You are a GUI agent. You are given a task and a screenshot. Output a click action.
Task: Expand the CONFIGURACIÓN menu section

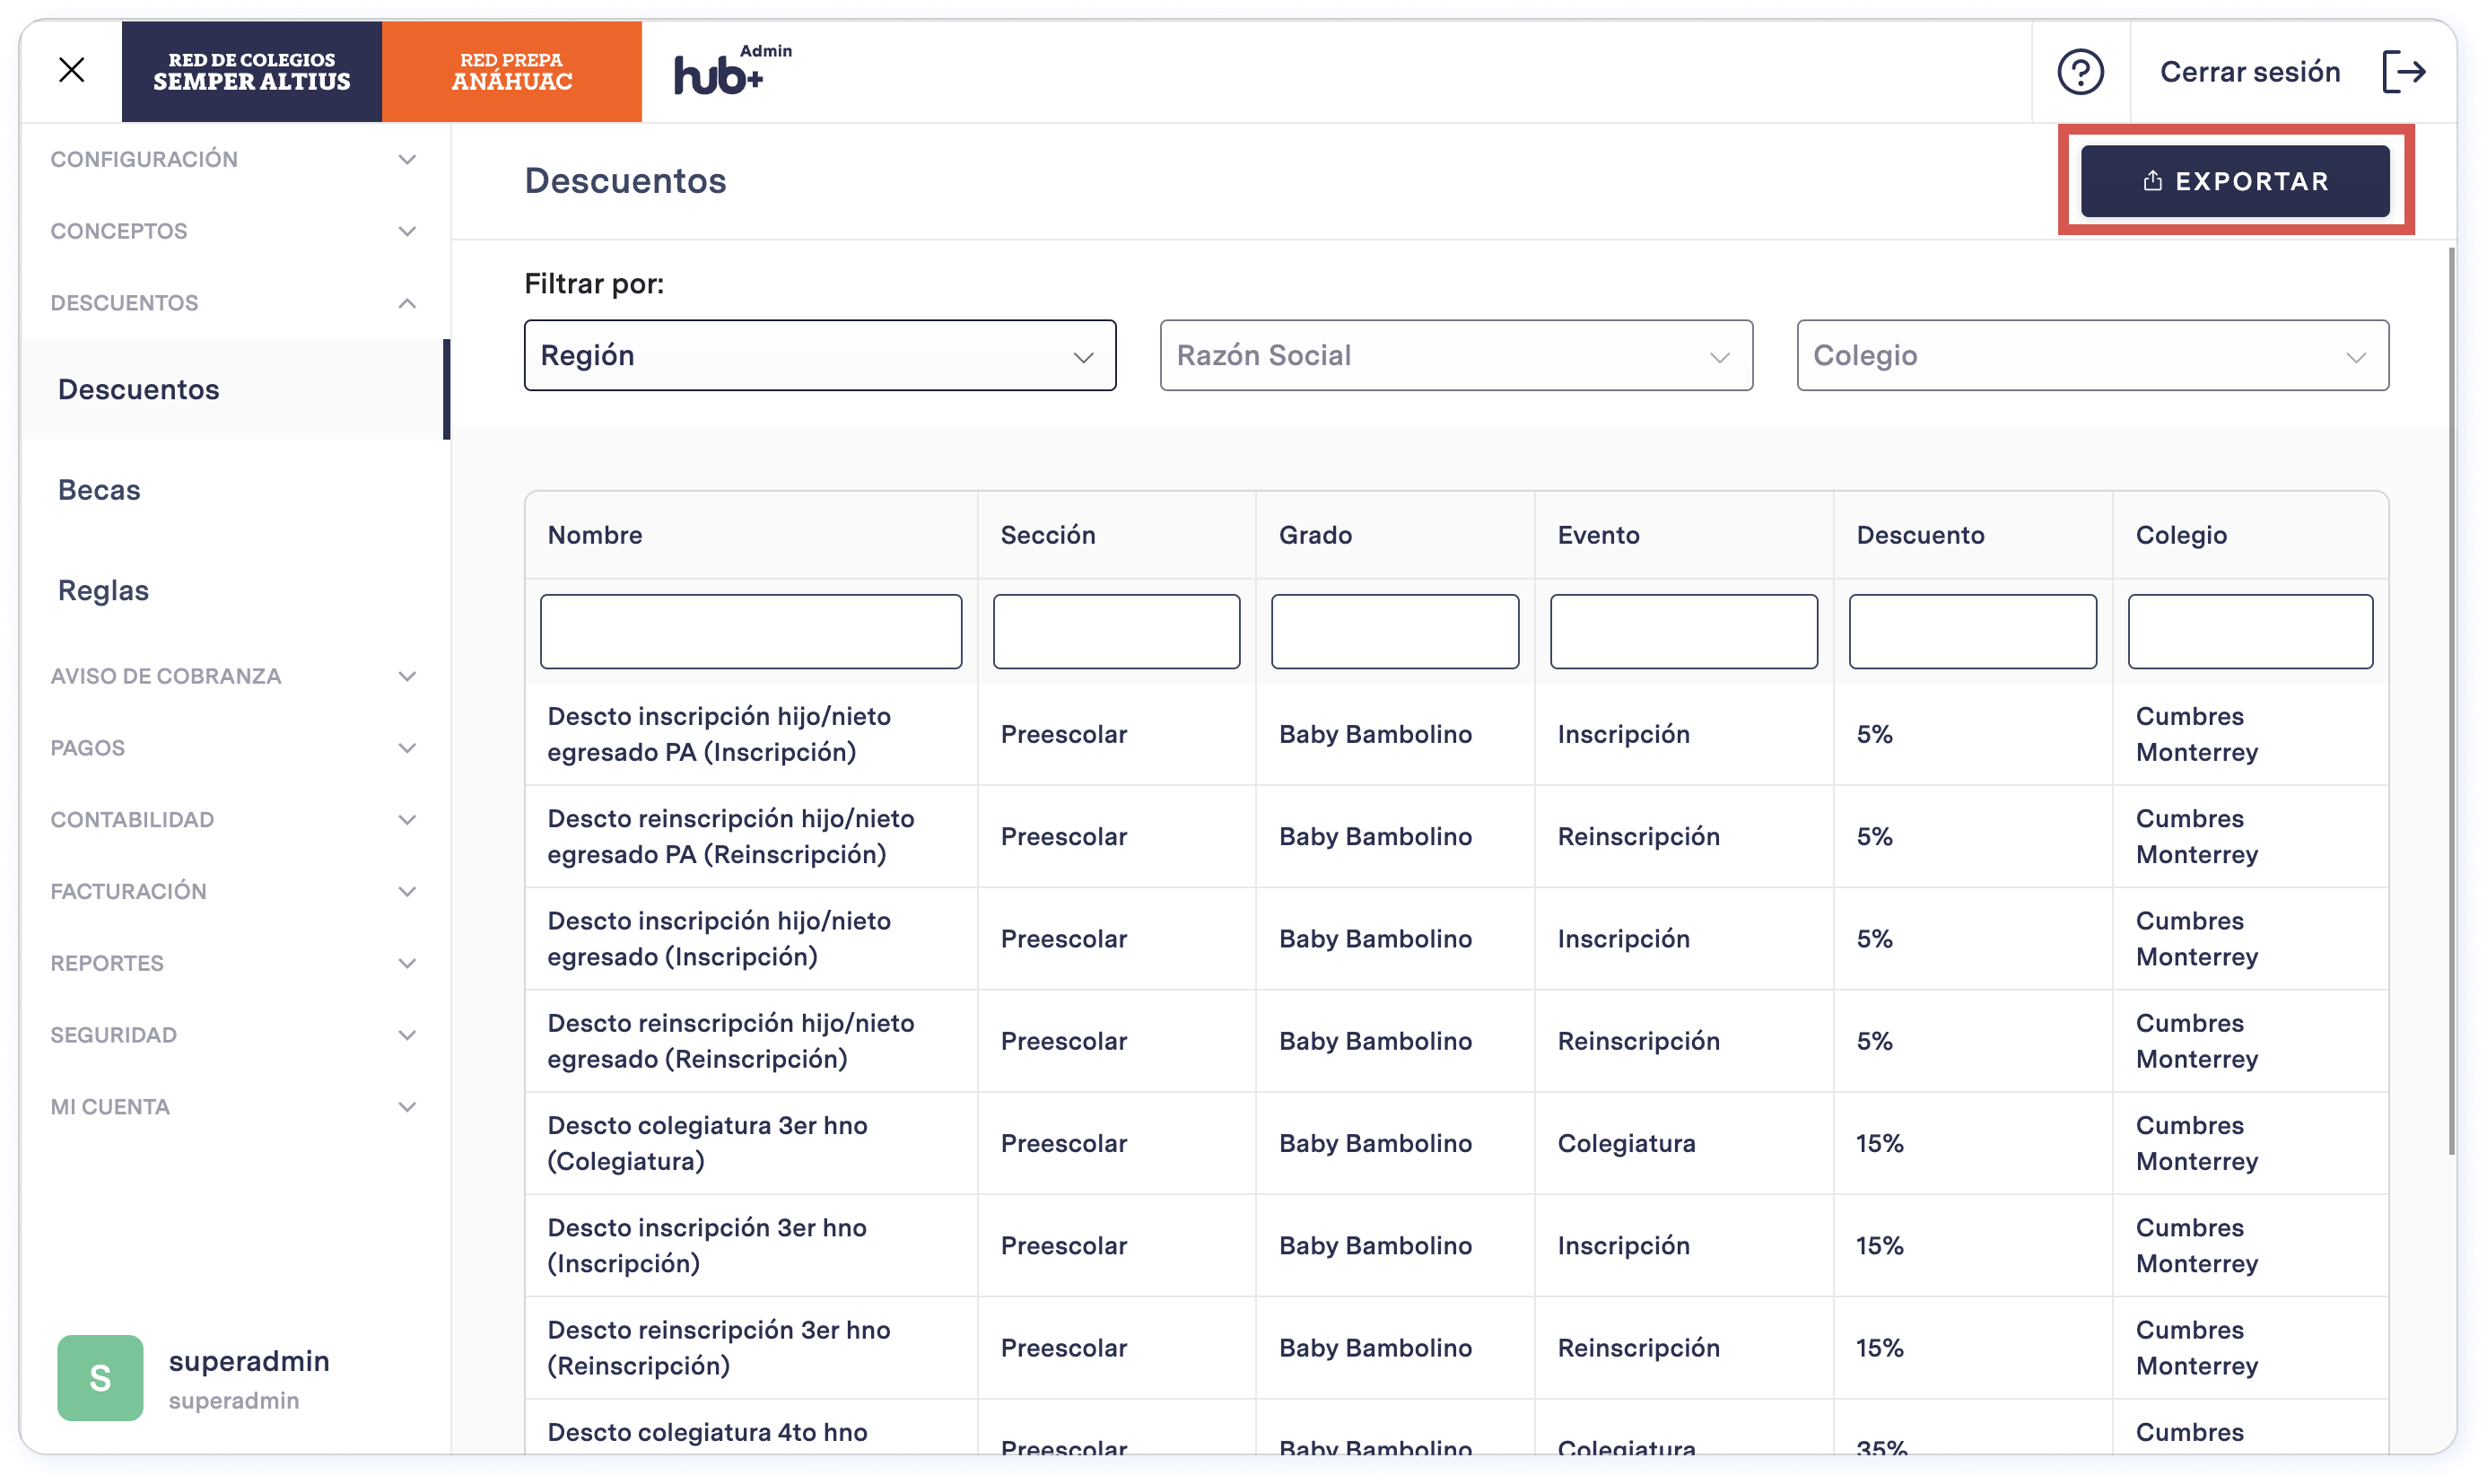[235, 159]
